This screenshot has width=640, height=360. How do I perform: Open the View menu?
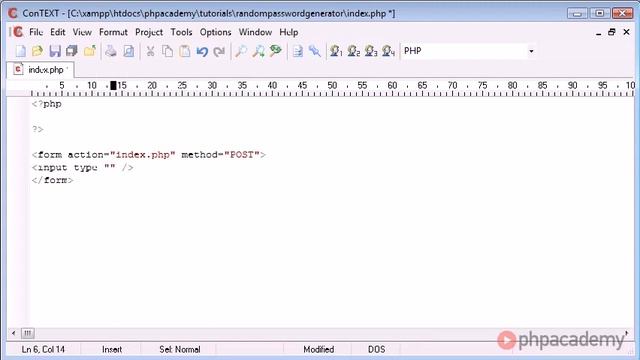click(x=82, y=32)
